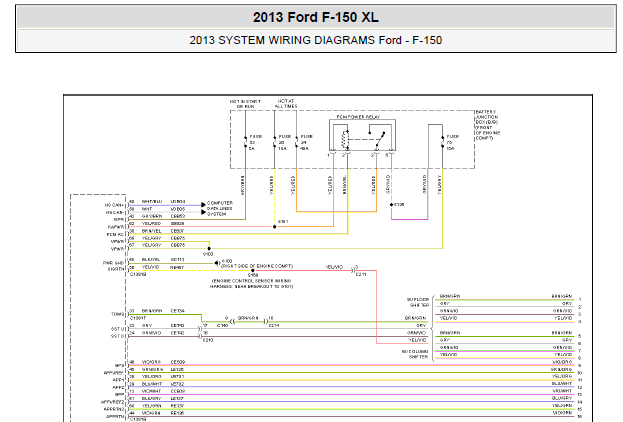The image size is (623, 422).
Task: Click the relay switch contact symbol in PCM Power Relay
Action: 379,137
